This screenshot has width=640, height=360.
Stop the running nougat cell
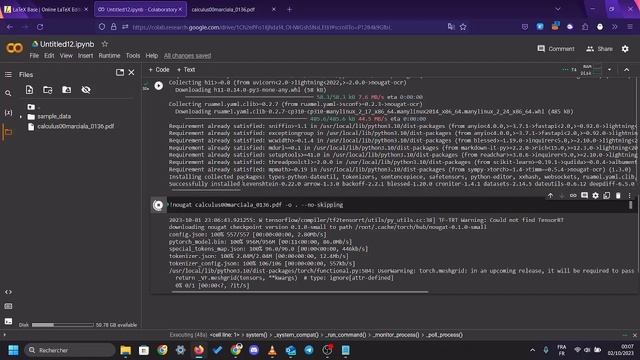coord(158,205)
